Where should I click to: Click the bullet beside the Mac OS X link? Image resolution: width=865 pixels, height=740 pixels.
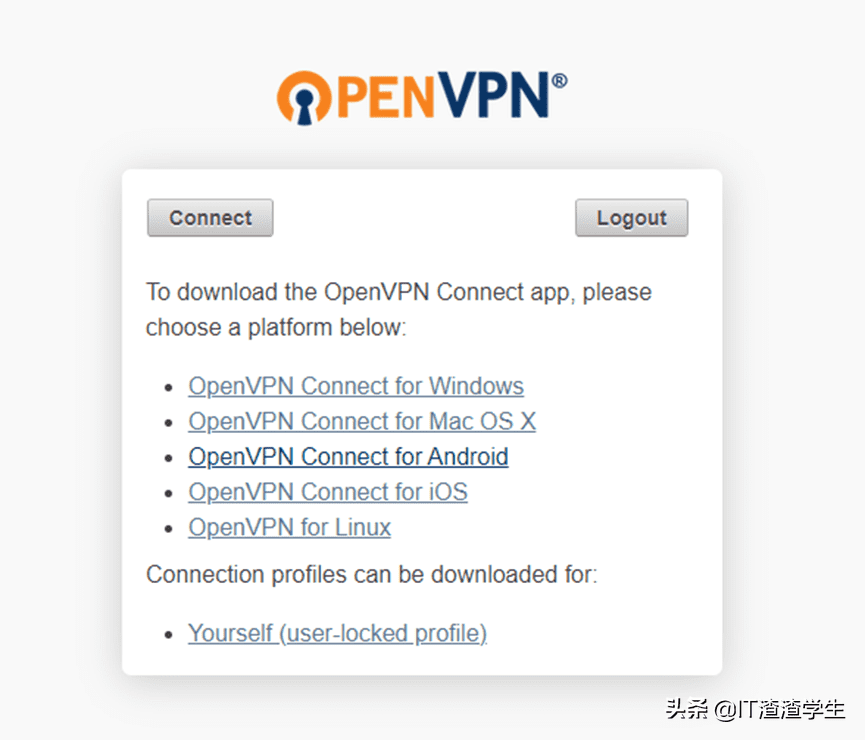169,423
